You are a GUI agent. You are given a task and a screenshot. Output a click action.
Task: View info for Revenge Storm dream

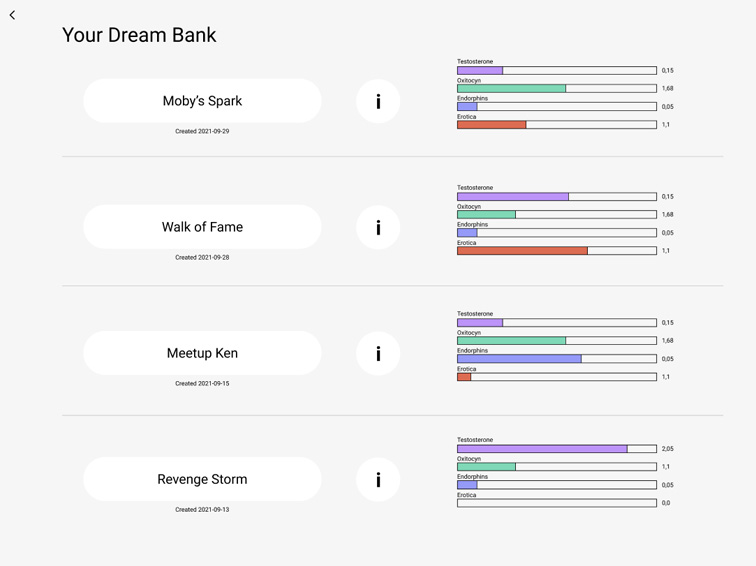coord(378,479)
